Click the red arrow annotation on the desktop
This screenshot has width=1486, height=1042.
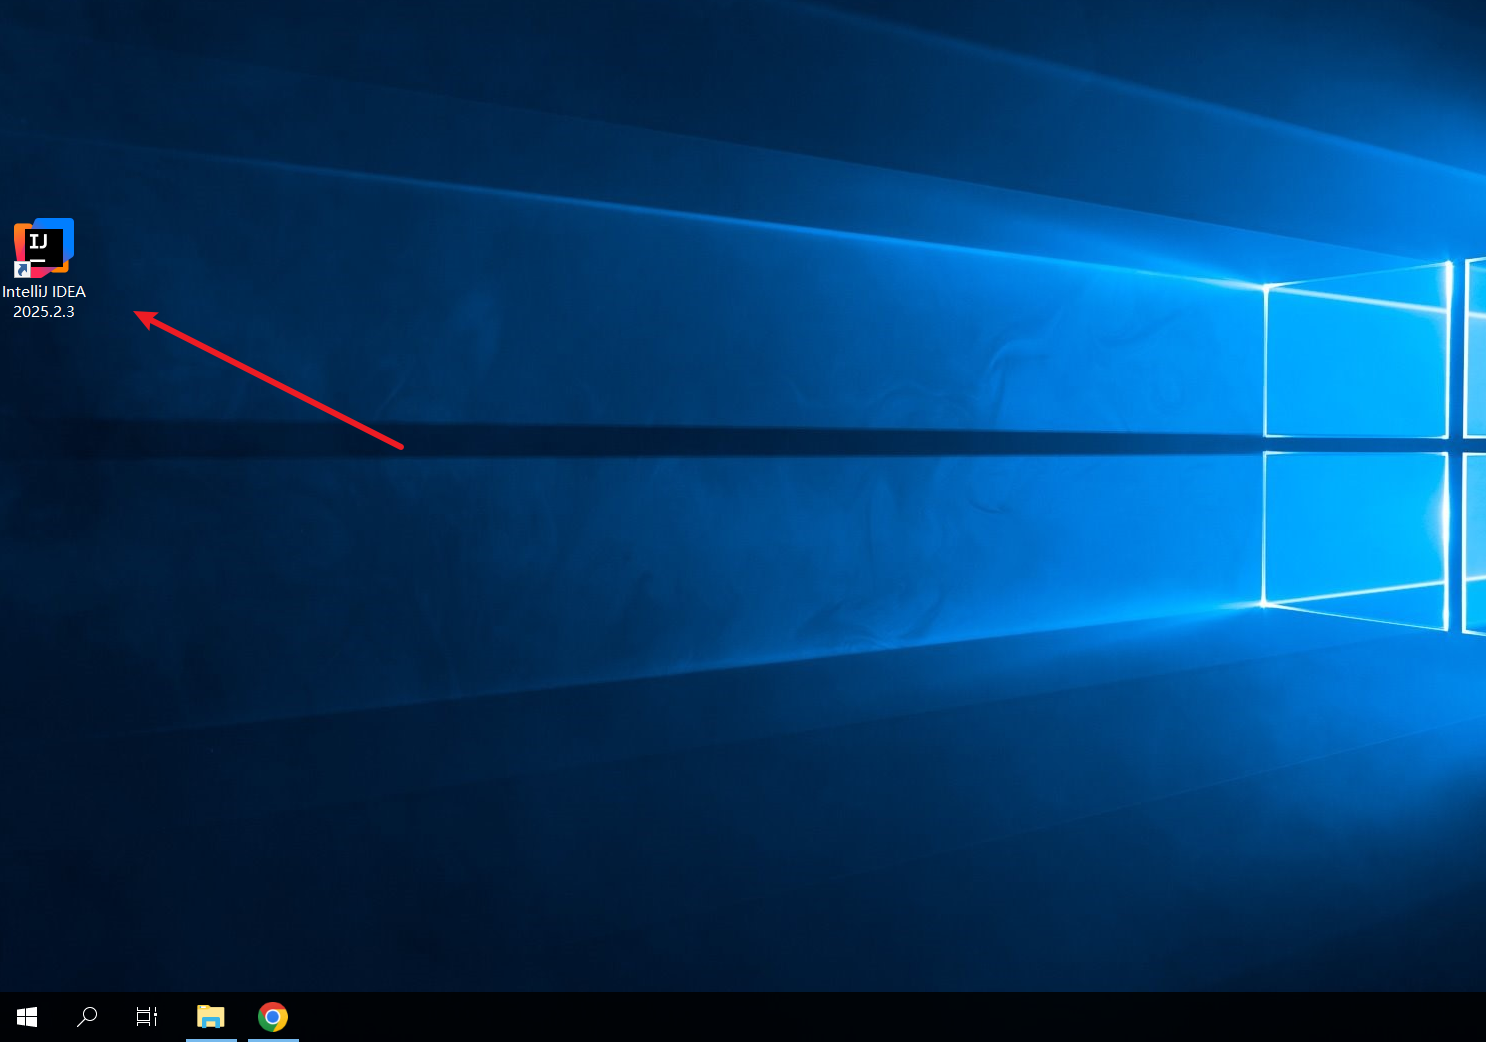point(270,380)
